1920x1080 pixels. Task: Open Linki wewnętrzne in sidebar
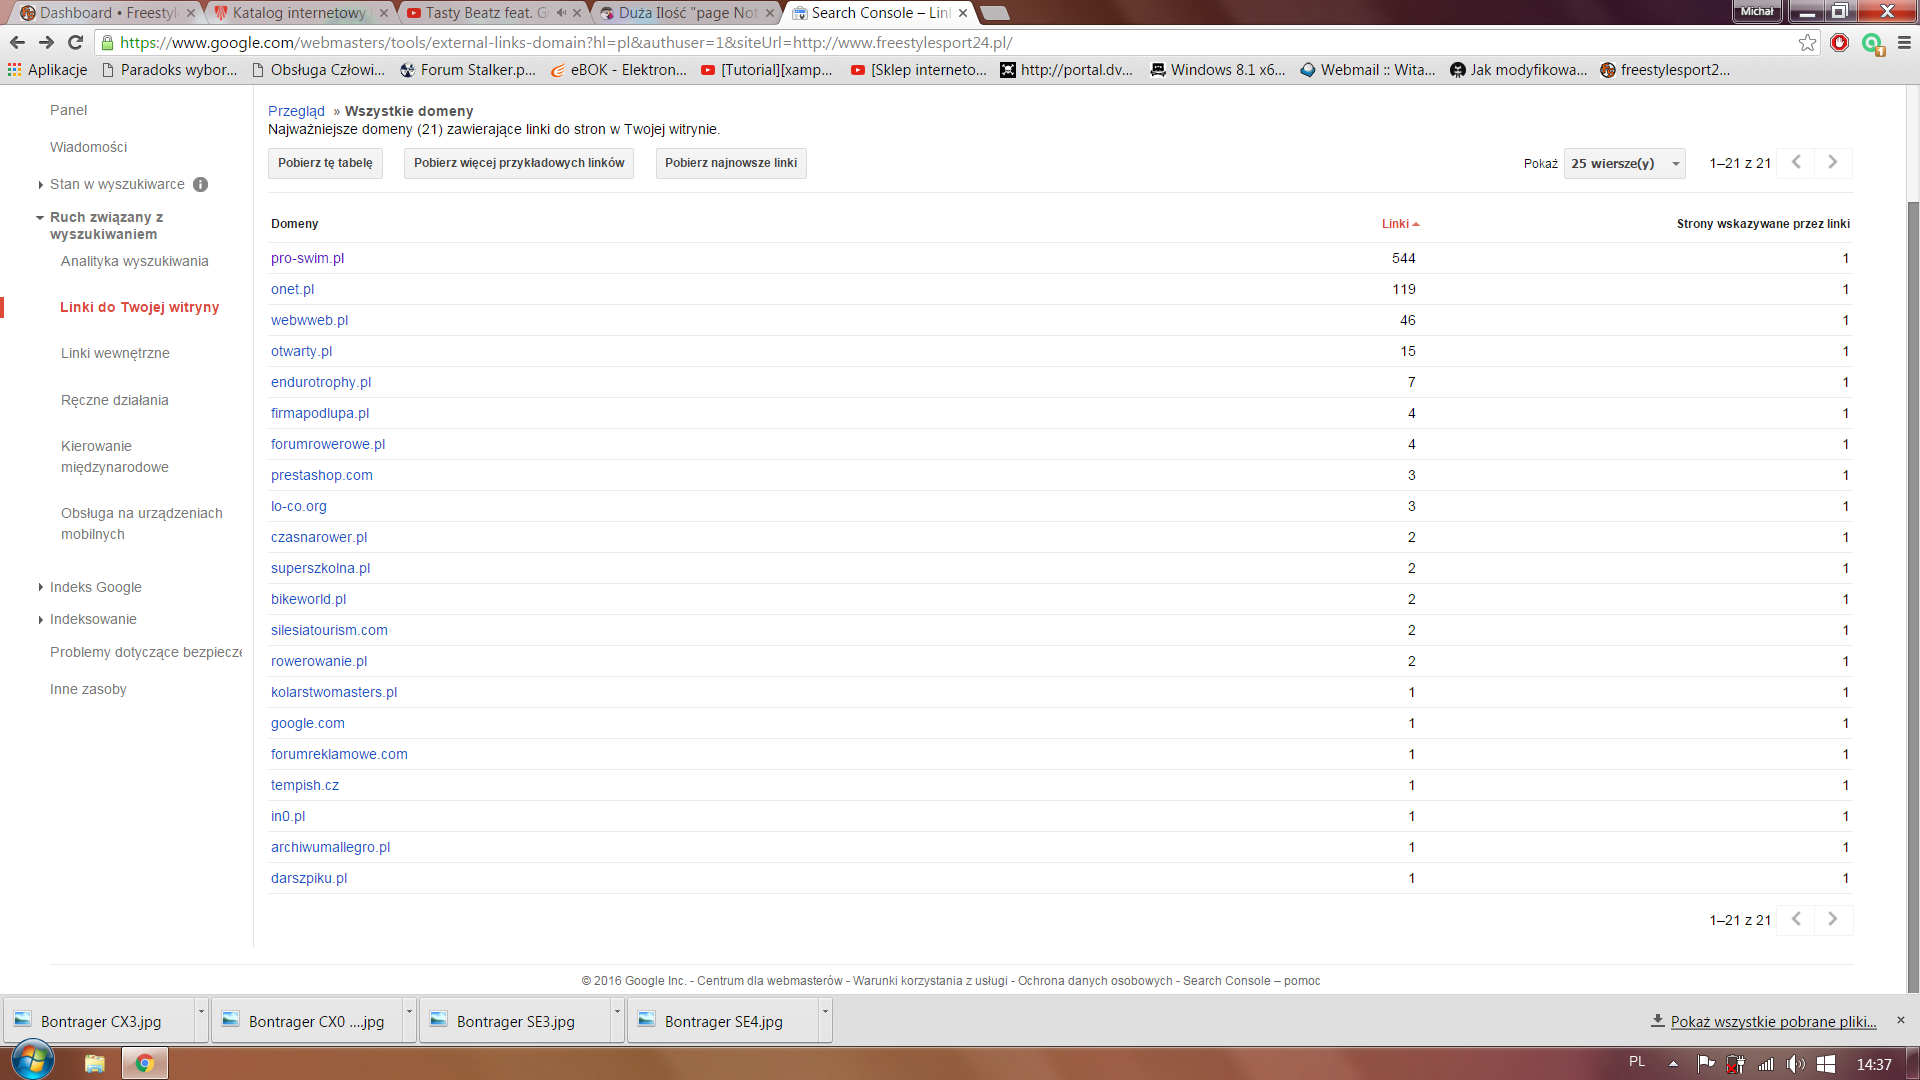coord(115,353)
